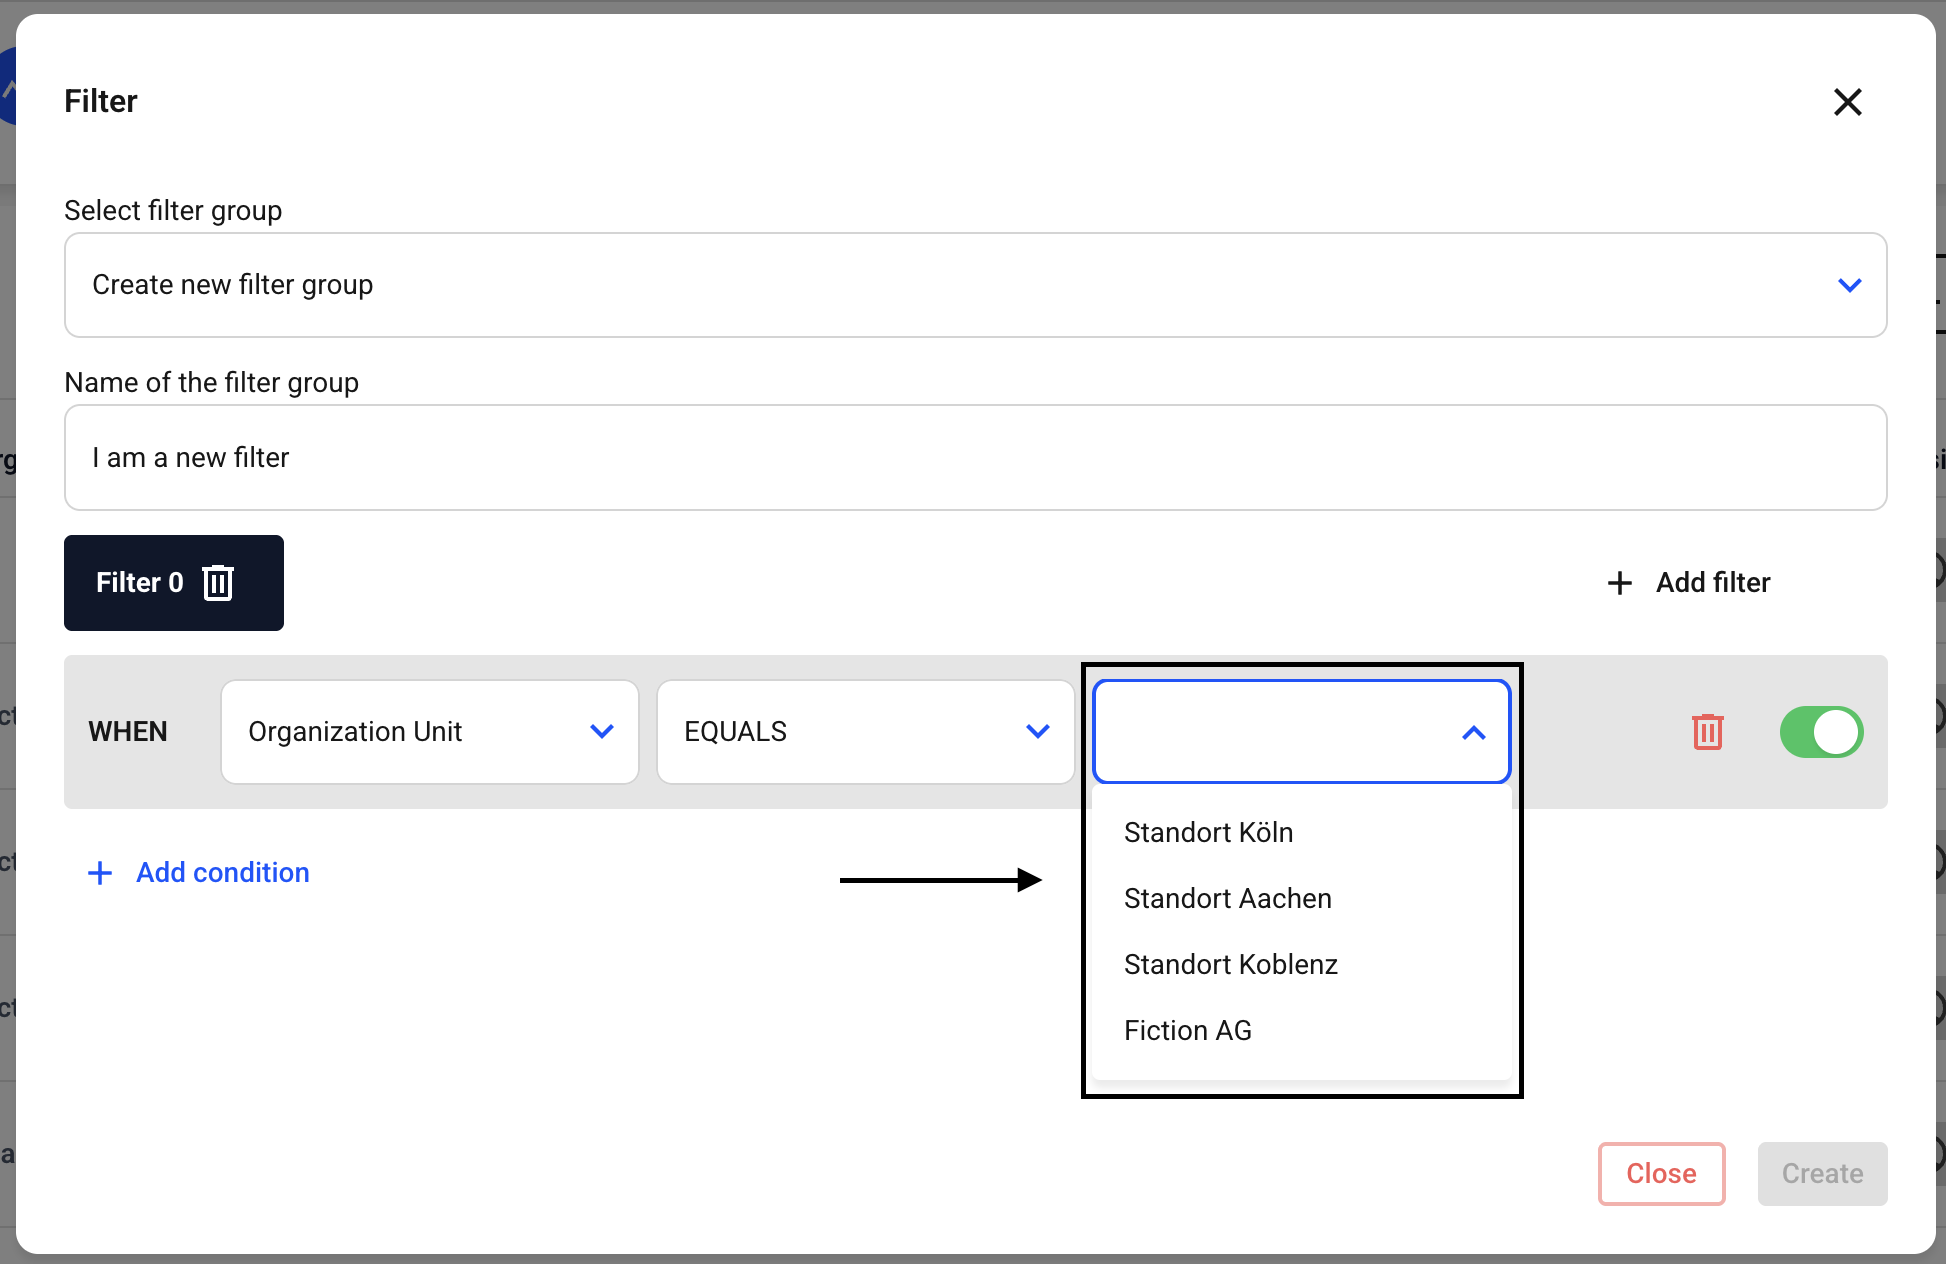Click the trash icon on Filter 0 tab
The image size is (1946, 1264).
218,583
